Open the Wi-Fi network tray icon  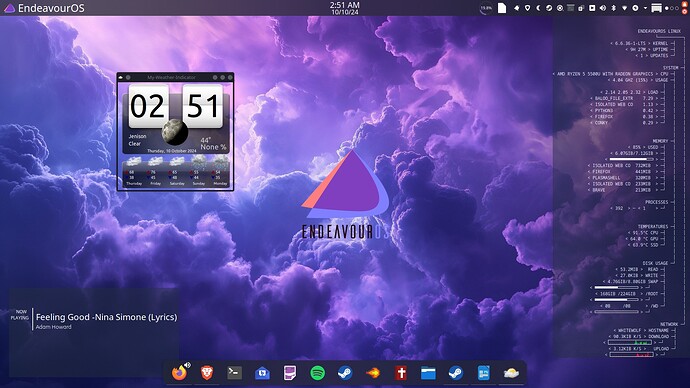click(624, 8)
